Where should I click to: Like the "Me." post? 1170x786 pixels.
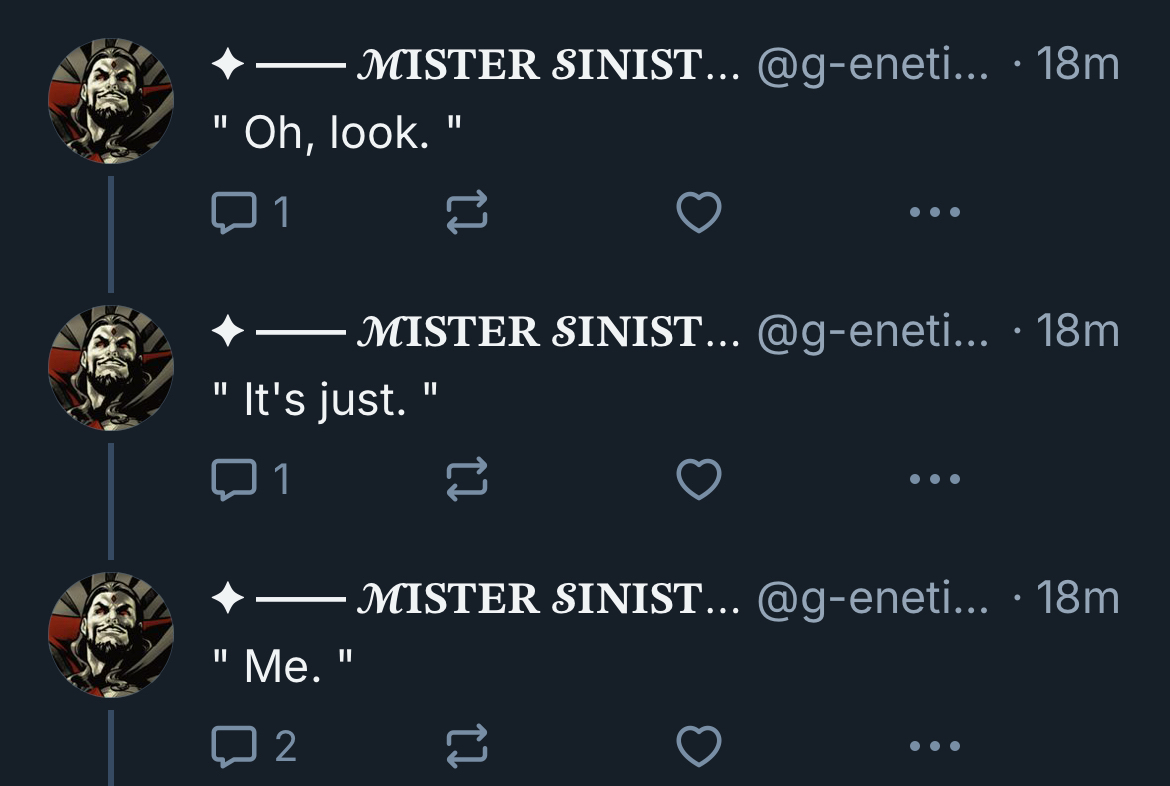point(699,746)
